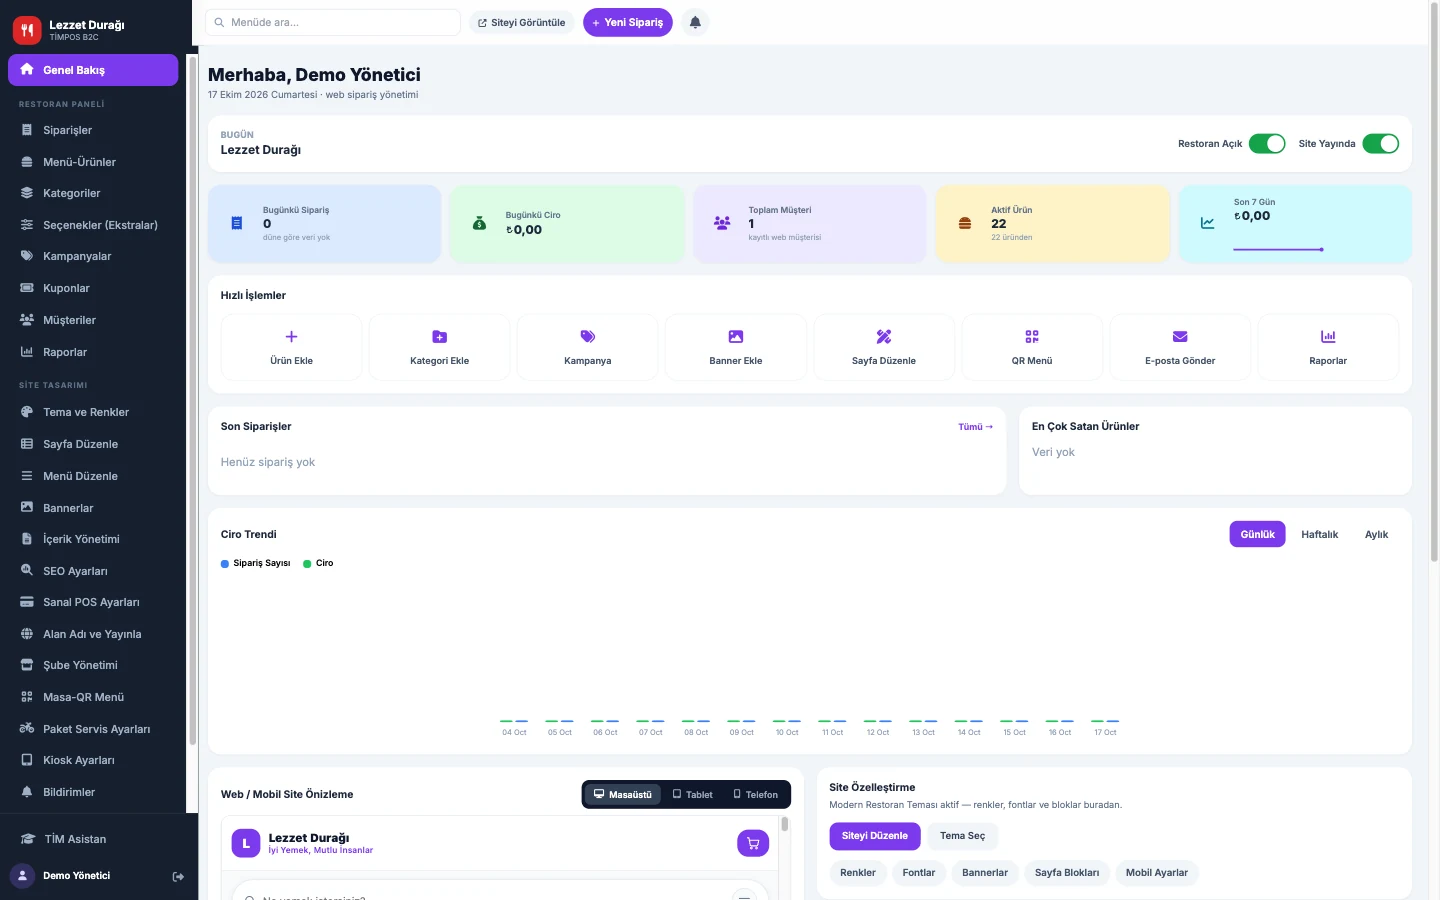Open Sanal POS Ayarları menu item
The image size is (1440, 900).
coord(93,602)
